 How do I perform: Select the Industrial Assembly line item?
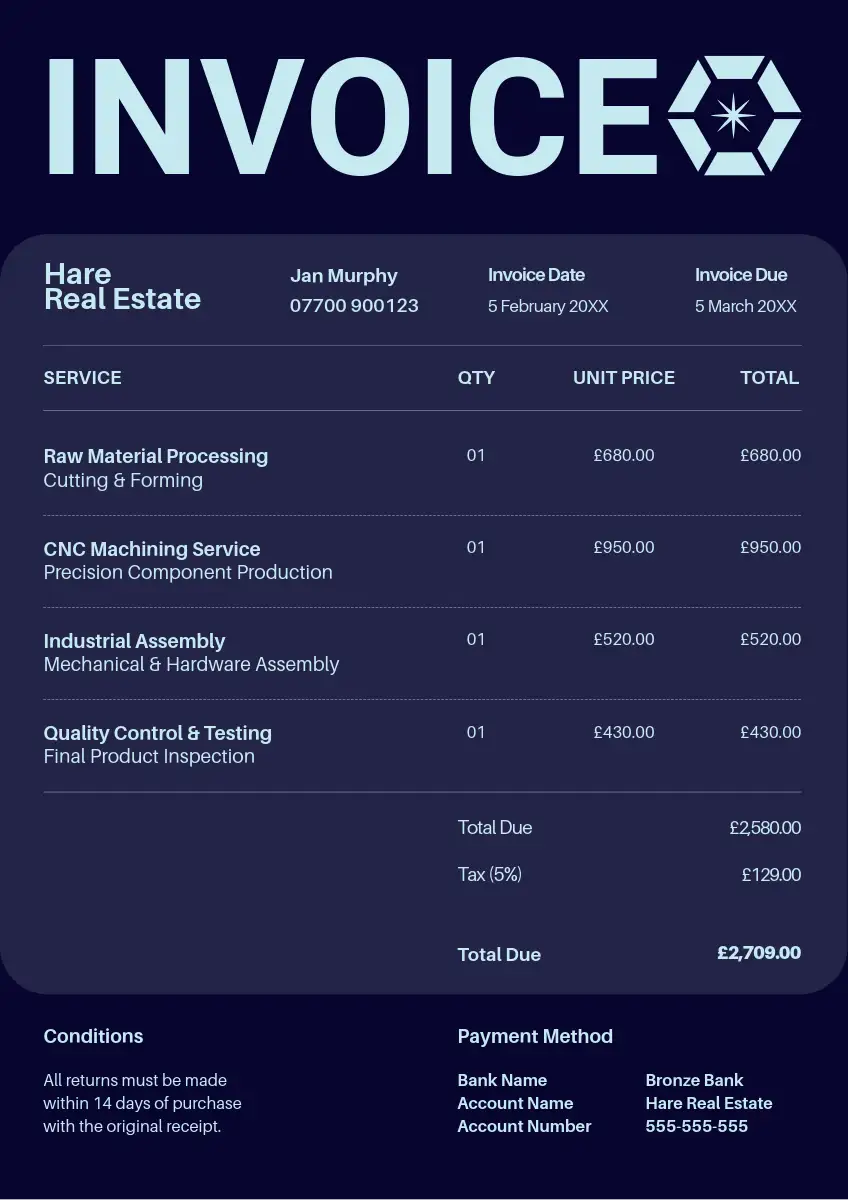(x=134, y=641)
